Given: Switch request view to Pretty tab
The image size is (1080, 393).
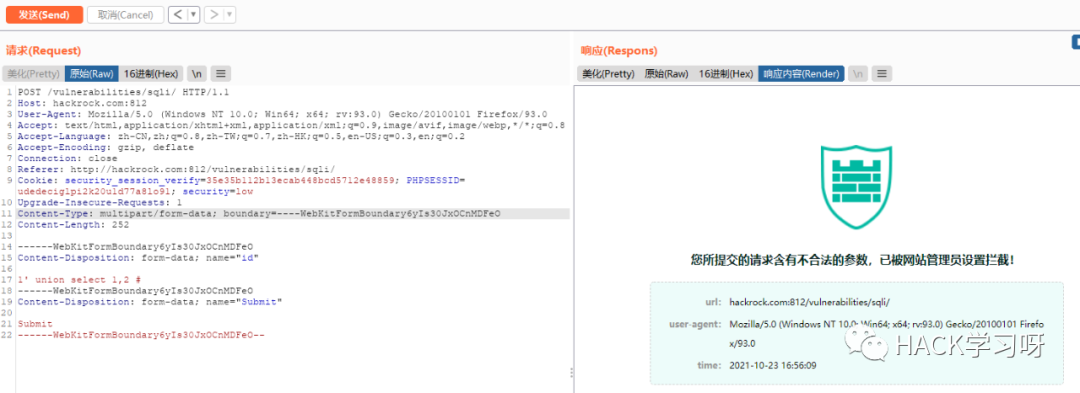Looking at the screenshot, I should click(x=34, y=74).
